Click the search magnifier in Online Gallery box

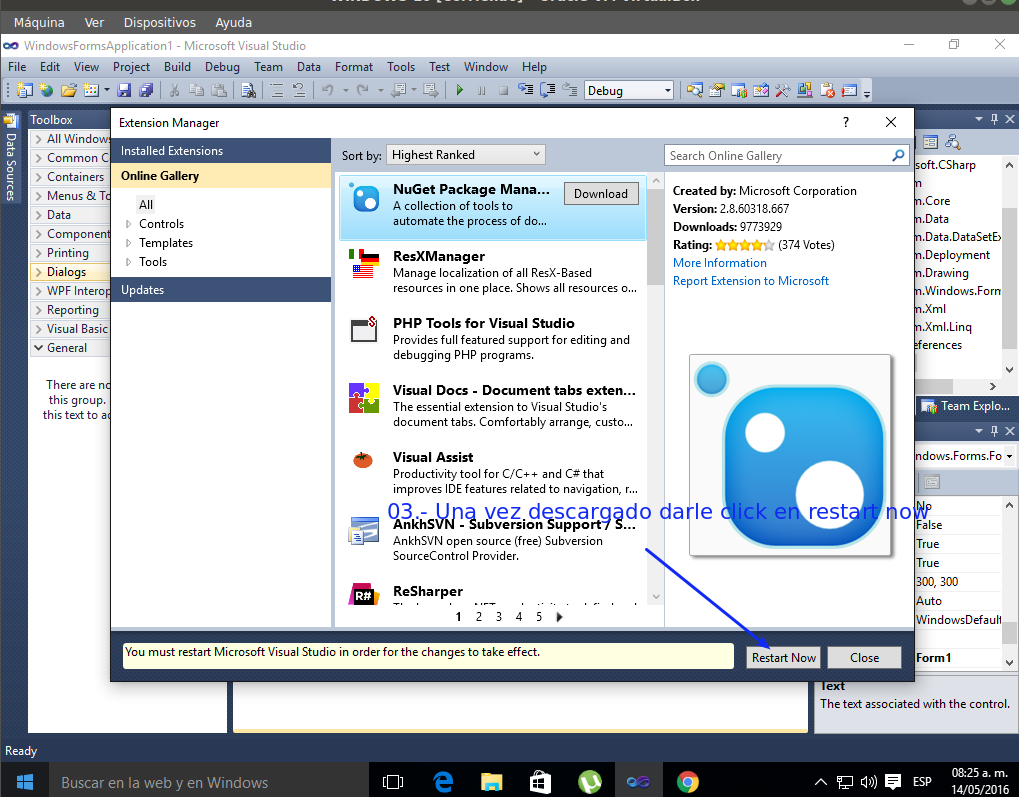898,155
